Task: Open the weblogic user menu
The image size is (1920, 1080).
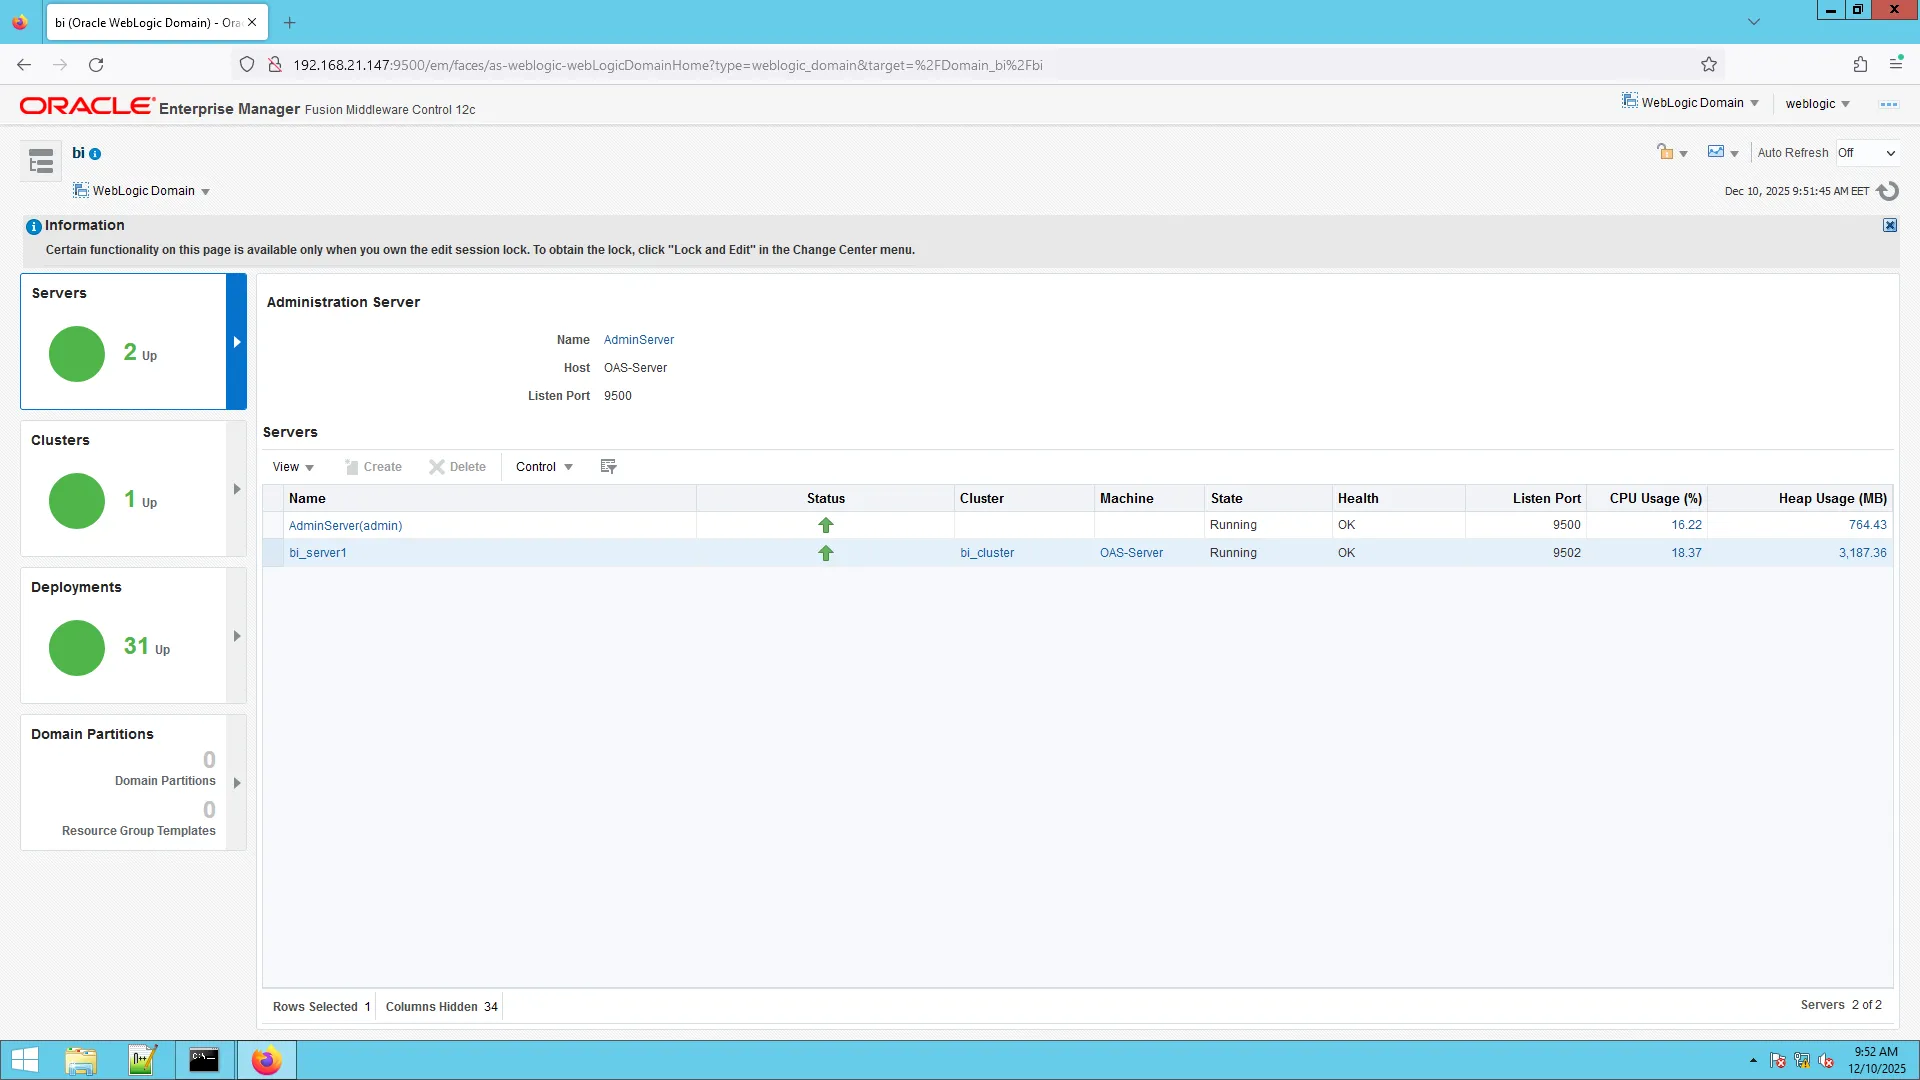Action: tap(1818, 103)
